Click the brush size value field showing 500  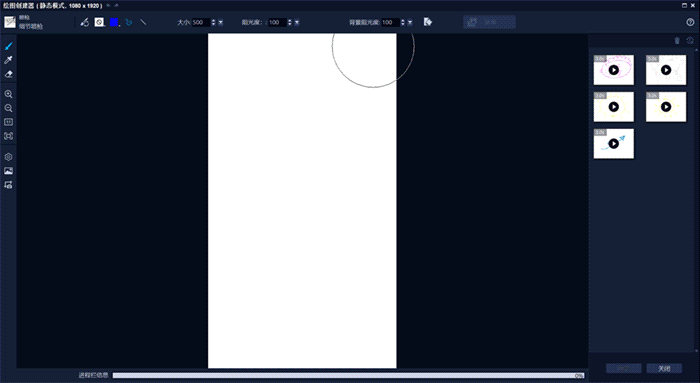pyautogui.click(x=201, y=22)
